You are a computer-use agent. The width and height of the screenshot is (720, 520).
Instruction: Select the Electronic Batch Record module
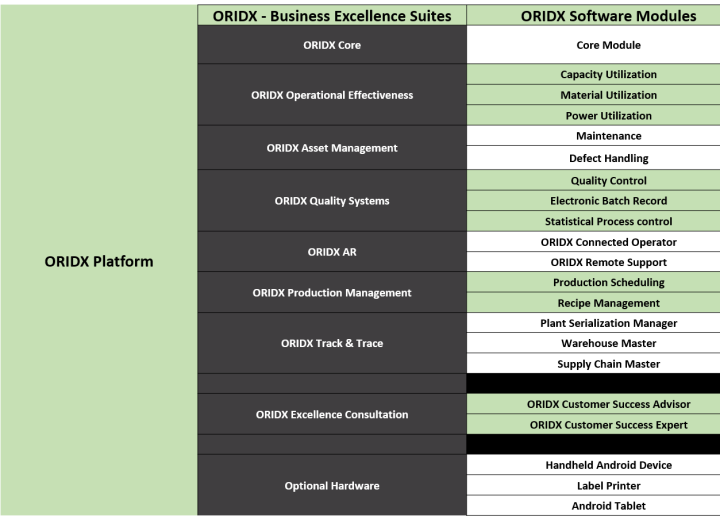pyautogui.click(x=608, y=201)
